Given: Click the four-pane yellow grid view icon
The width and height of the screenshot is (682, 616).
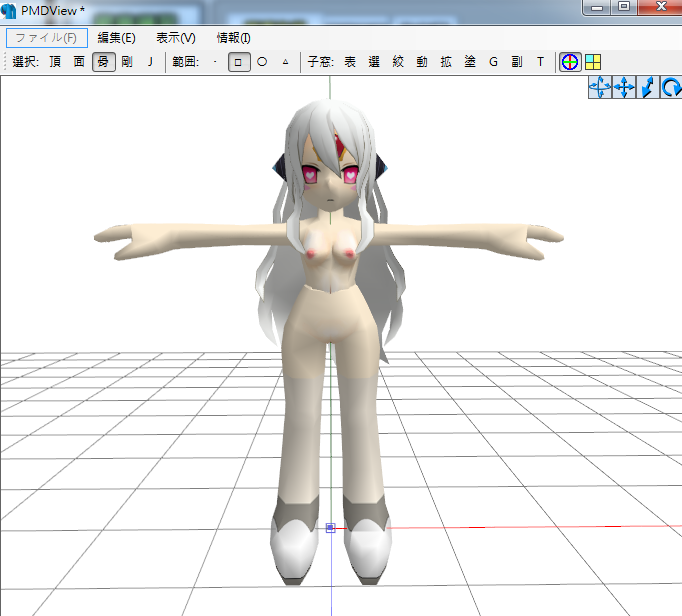Looking at the screenshot, I should point(592,62).
